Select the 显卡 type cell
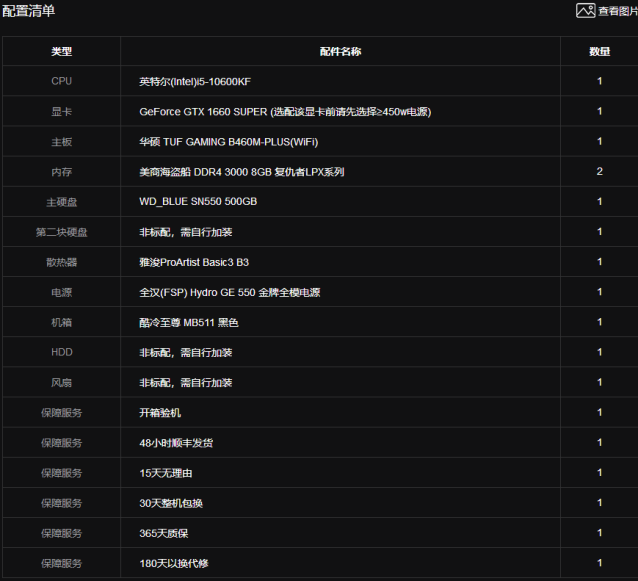Screen dimensions: 638x581 61,111
